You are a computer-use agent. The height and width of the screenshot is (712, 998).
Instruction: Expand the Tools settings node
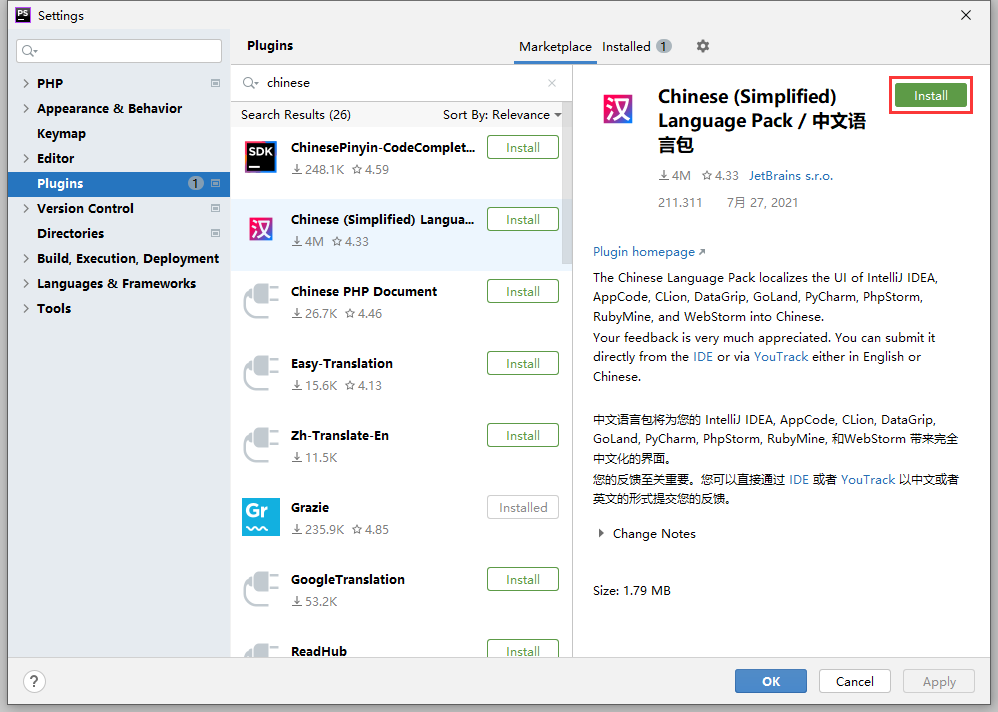click(26, 309)
